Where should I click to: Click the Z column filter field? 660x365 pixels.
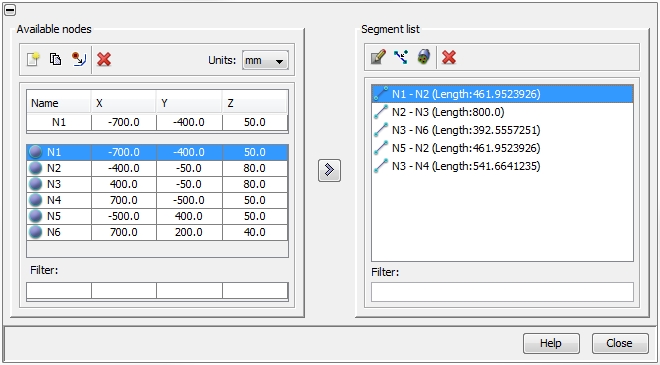pos(255,290)
